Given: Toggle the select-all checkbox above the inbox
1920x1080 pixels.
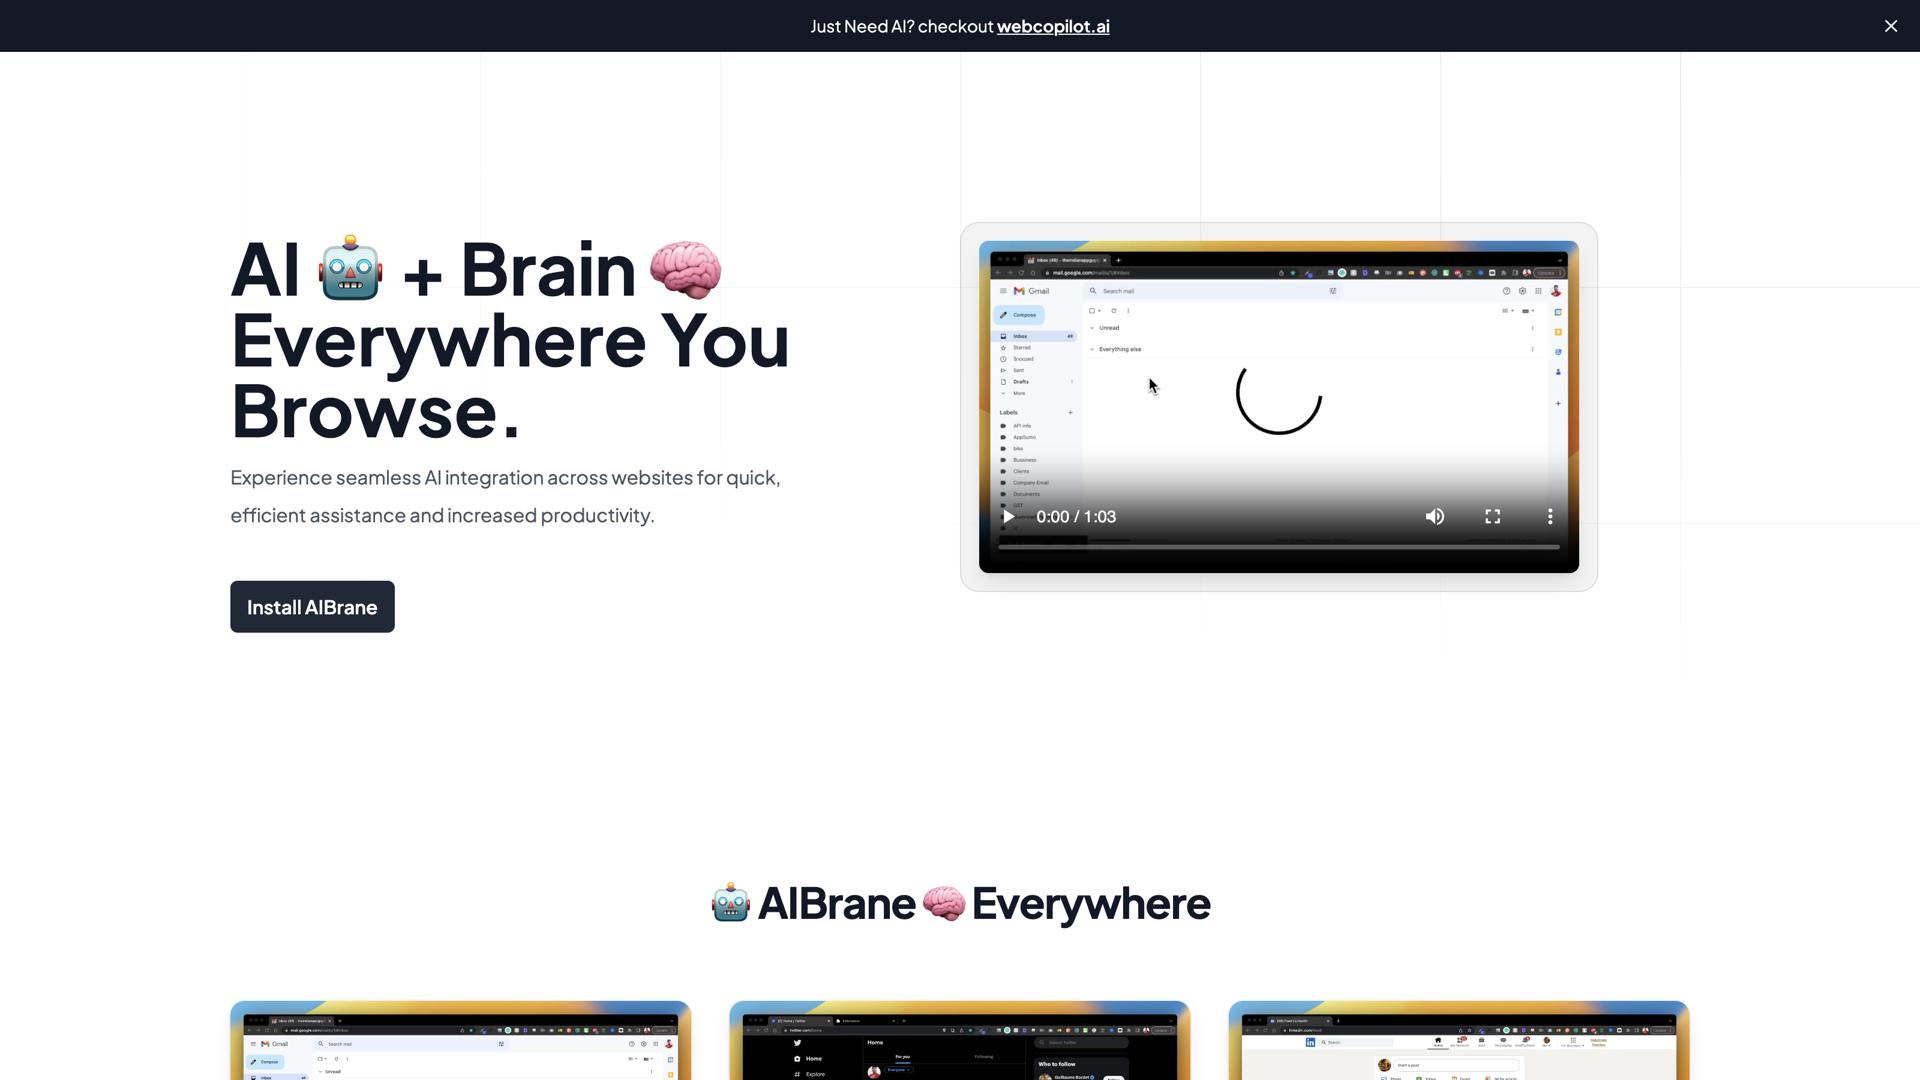Looking at the screenshot, I should coord(1091,311).
